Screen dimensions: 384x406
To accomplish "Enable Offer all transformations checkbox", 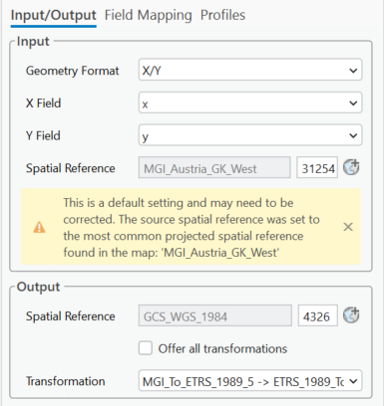I will [146, 348].
